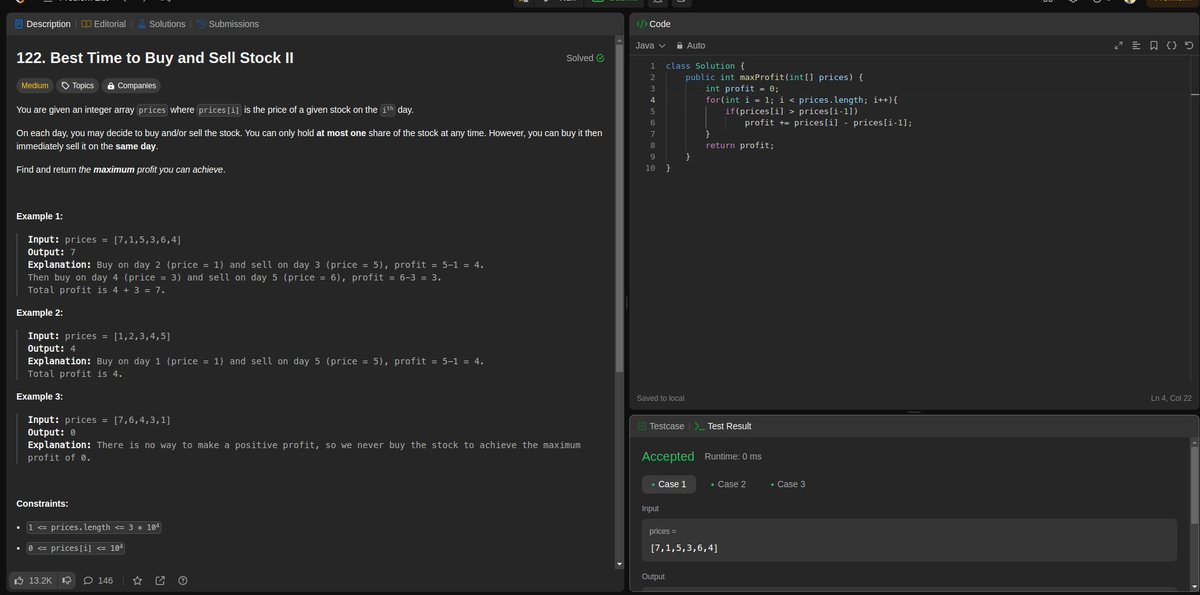
Task: Format the code with the format lines icon
Action: click(1137, 45)
